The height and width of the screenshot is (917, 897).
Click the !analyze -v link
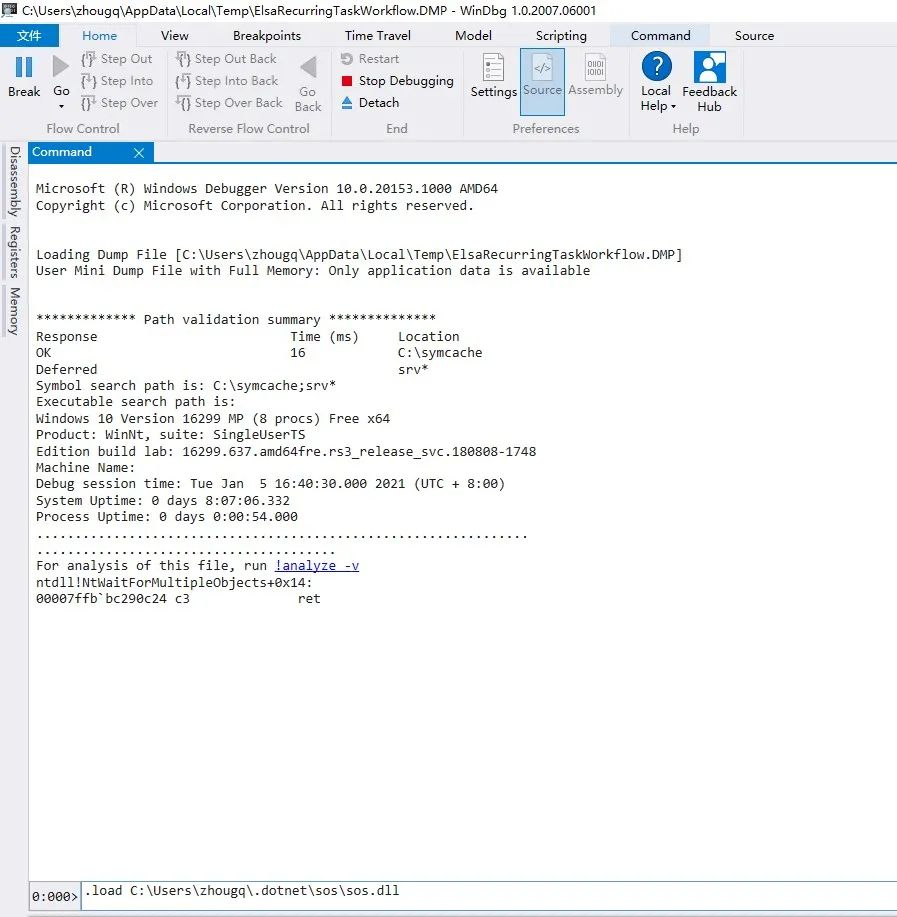tap(317, 566)
